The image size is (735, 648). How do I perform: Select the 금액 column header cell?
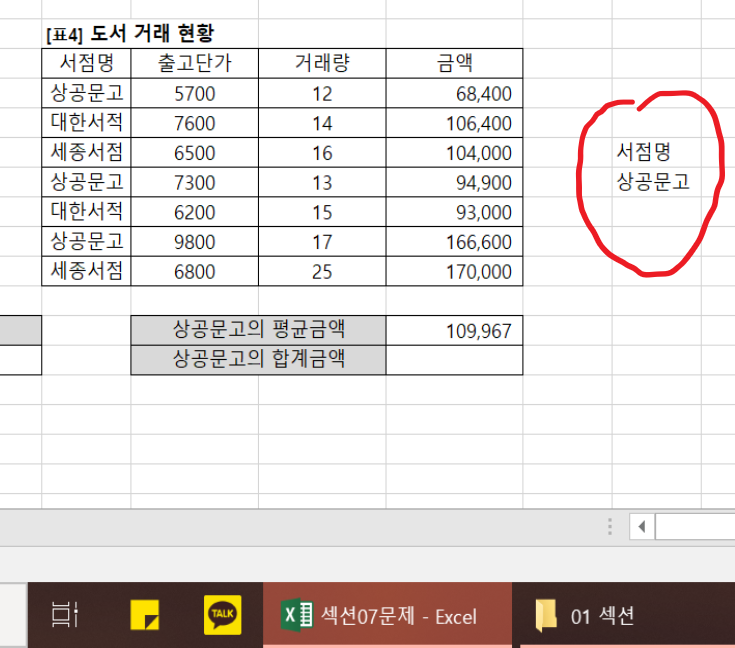[454, 63]
